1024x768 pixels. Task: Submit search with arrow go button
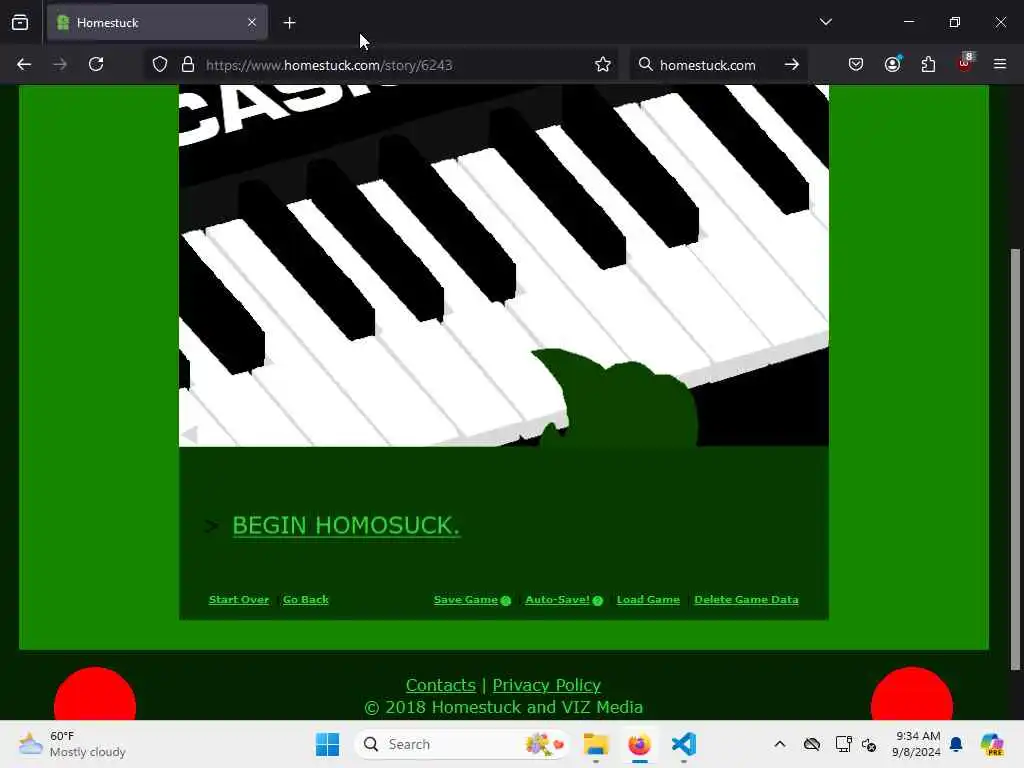point(792,65)
